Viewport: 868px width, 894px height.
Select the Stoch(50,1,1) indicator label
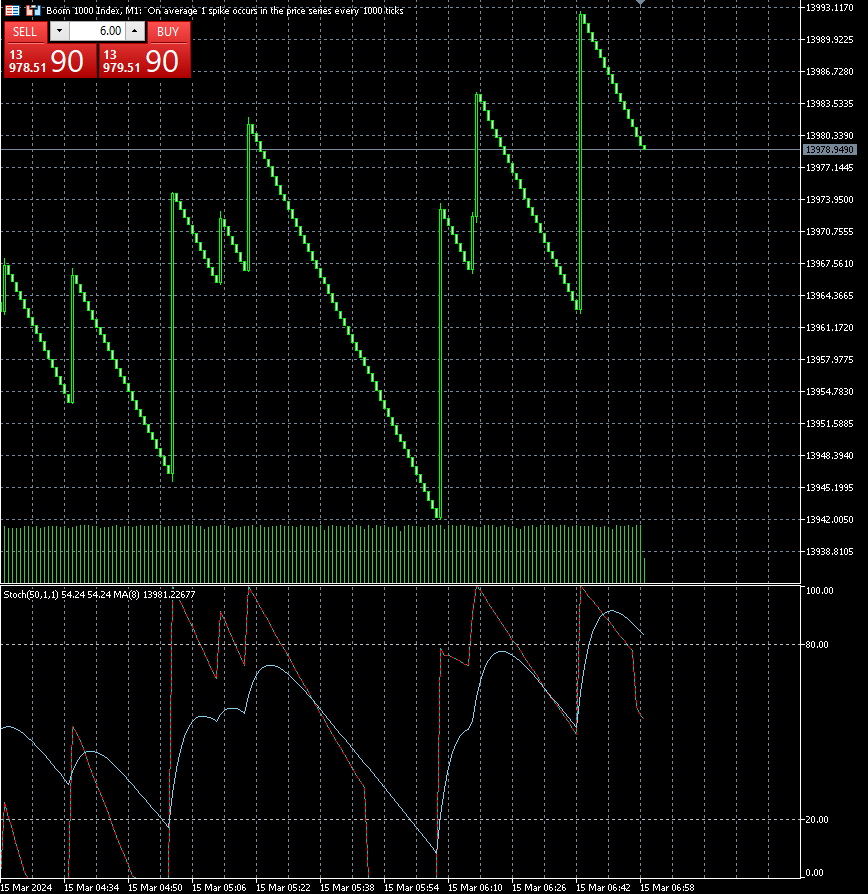point(31,594)
